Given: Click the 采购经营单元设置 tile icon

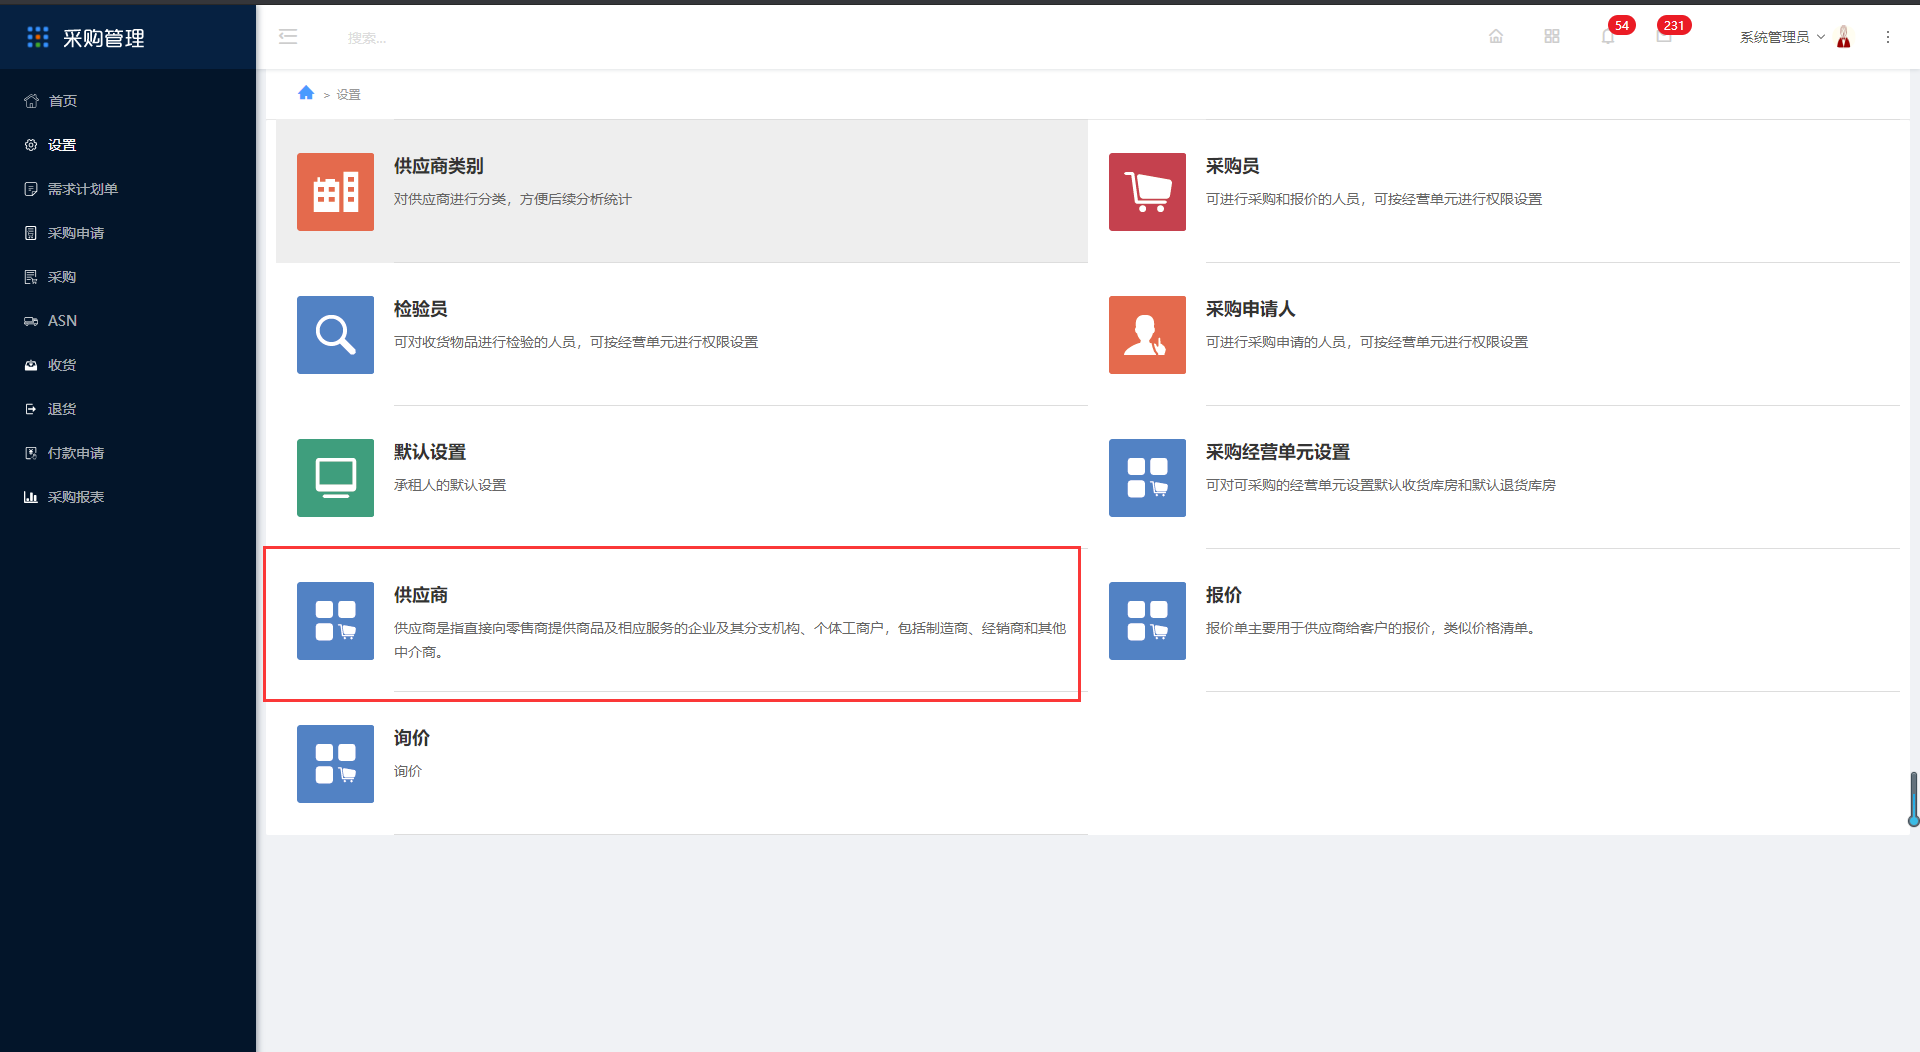Looking at the screenshot, I should [x=1147, y=478].
